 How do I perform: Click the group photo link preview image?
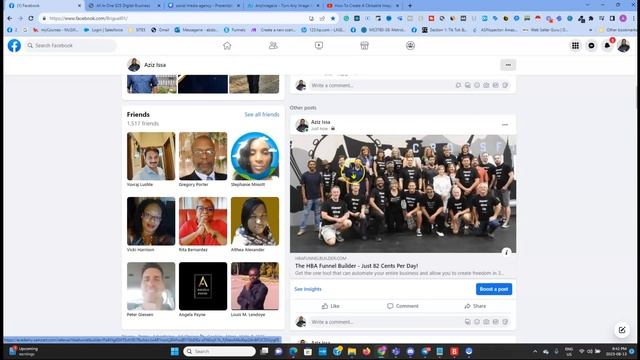tap(403, 194)
